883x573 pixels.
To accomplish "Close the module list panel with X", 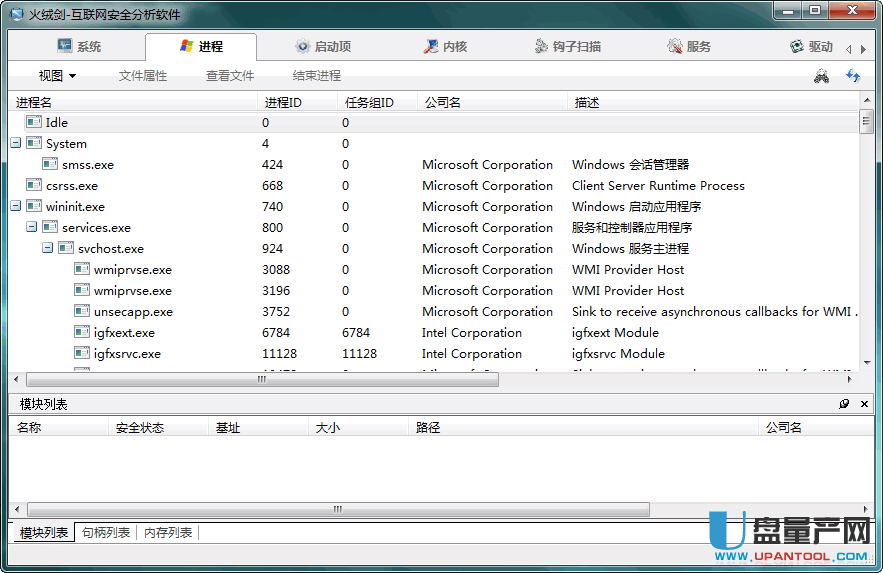I will coord(864,404).
